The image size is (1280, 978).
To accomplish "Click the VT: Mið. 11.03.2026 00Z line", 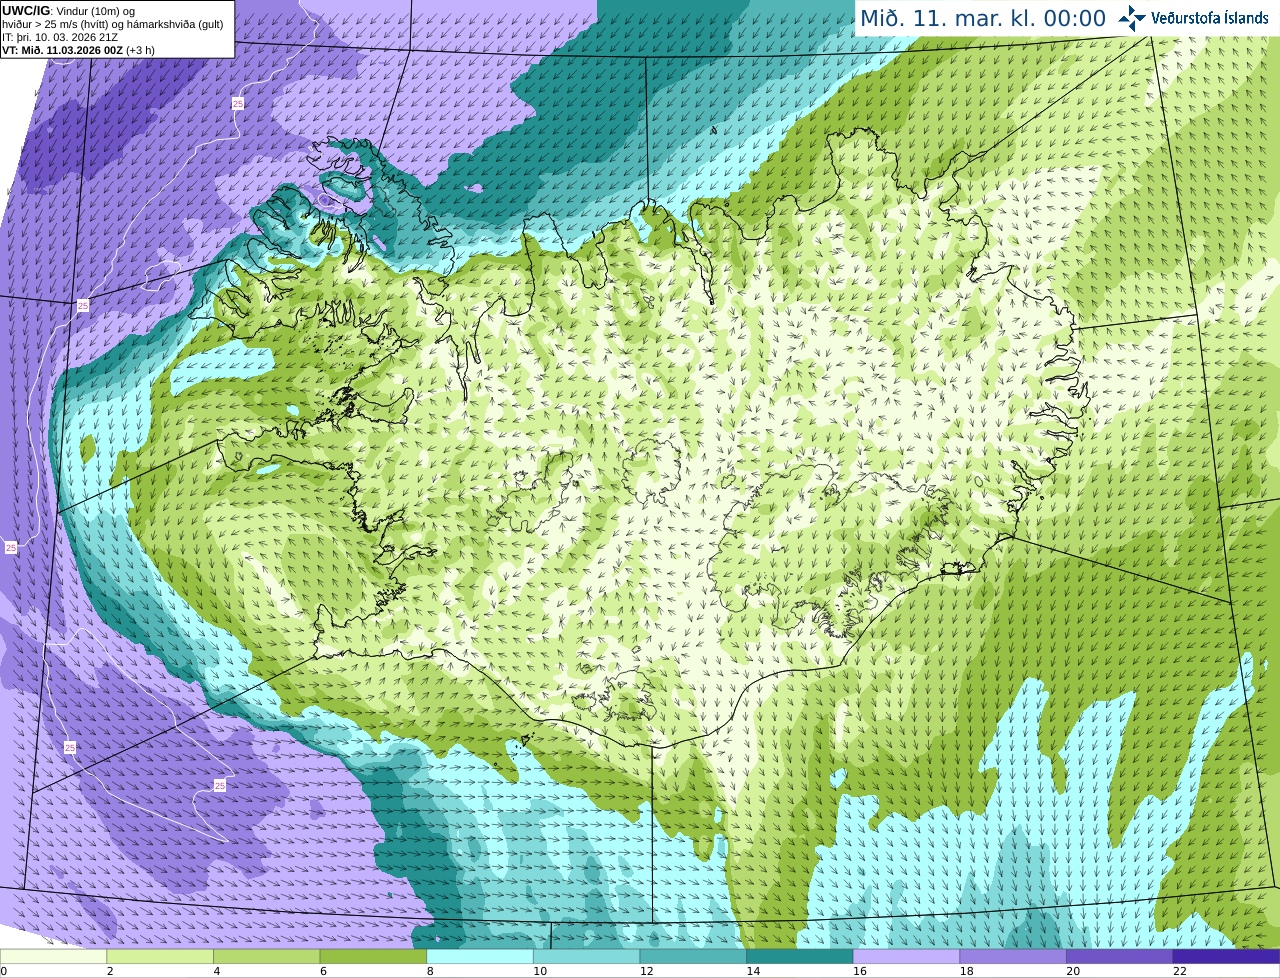I will click(x=78, y=49).
